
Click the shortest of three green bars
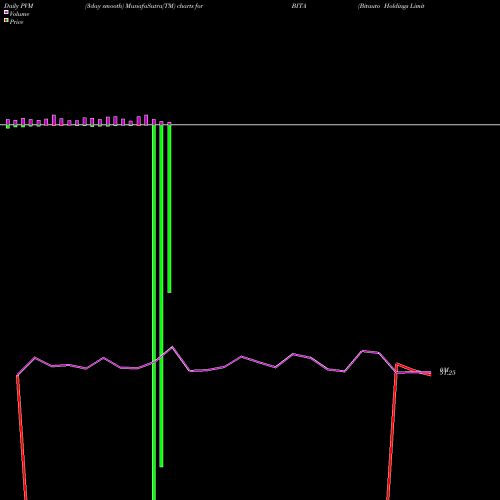coord(169,208)
